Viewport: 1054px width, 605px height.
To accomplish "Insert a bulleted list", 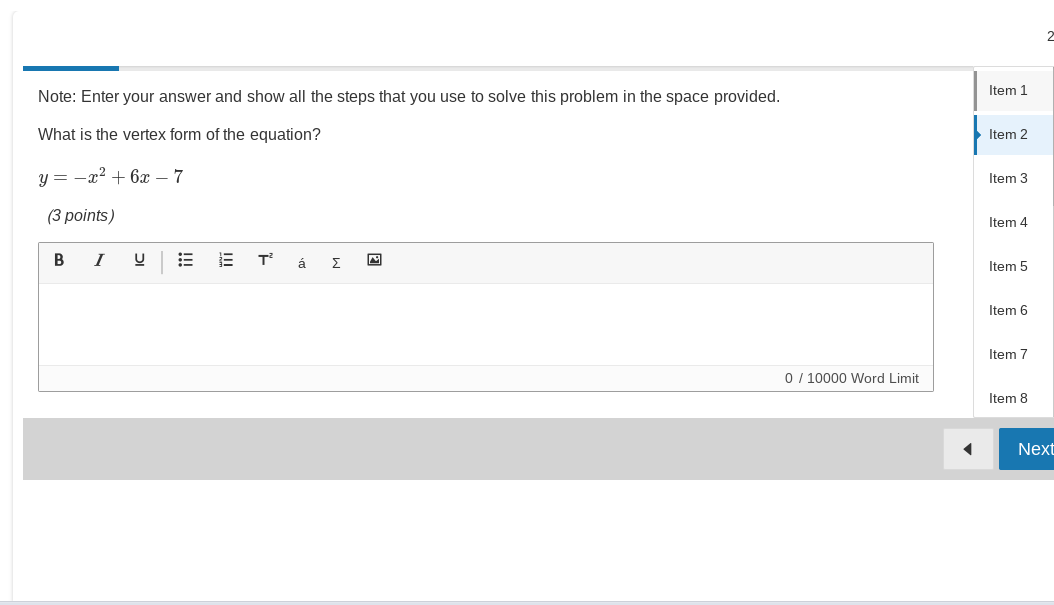I will 185,261.
